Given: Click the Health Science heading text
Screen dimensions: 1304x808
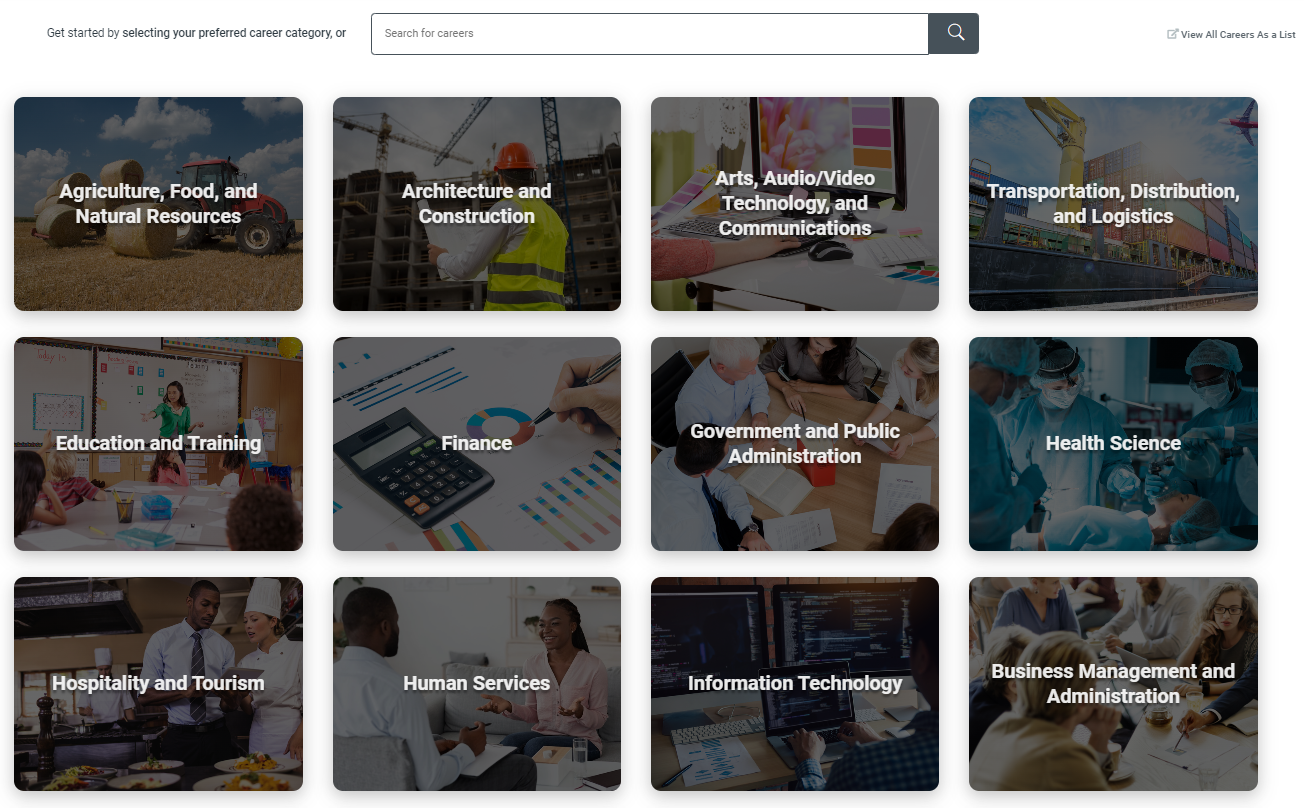Looking at the screenshot, I should [x=1113, y=443].
